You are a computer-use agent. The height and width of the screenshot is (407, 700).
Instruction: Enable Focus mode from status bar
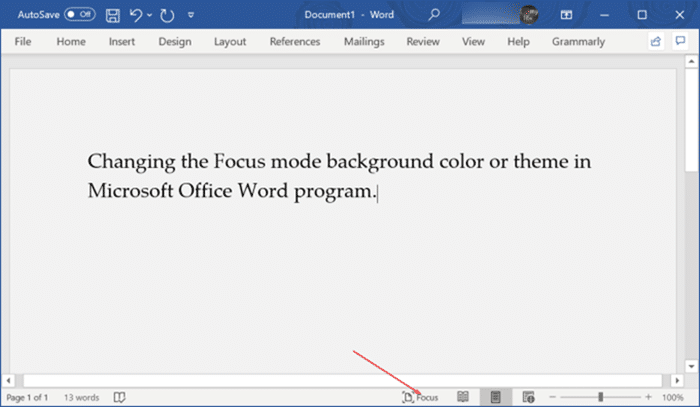coord(420,397)
